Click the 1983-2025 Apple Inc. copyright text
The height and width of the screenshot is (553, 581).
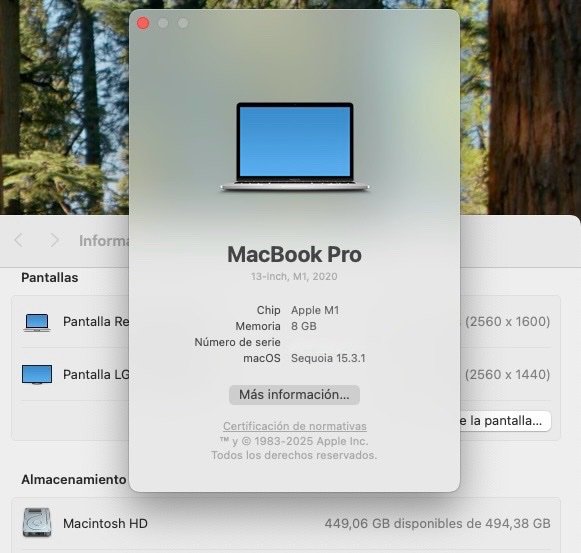[294, 441]
